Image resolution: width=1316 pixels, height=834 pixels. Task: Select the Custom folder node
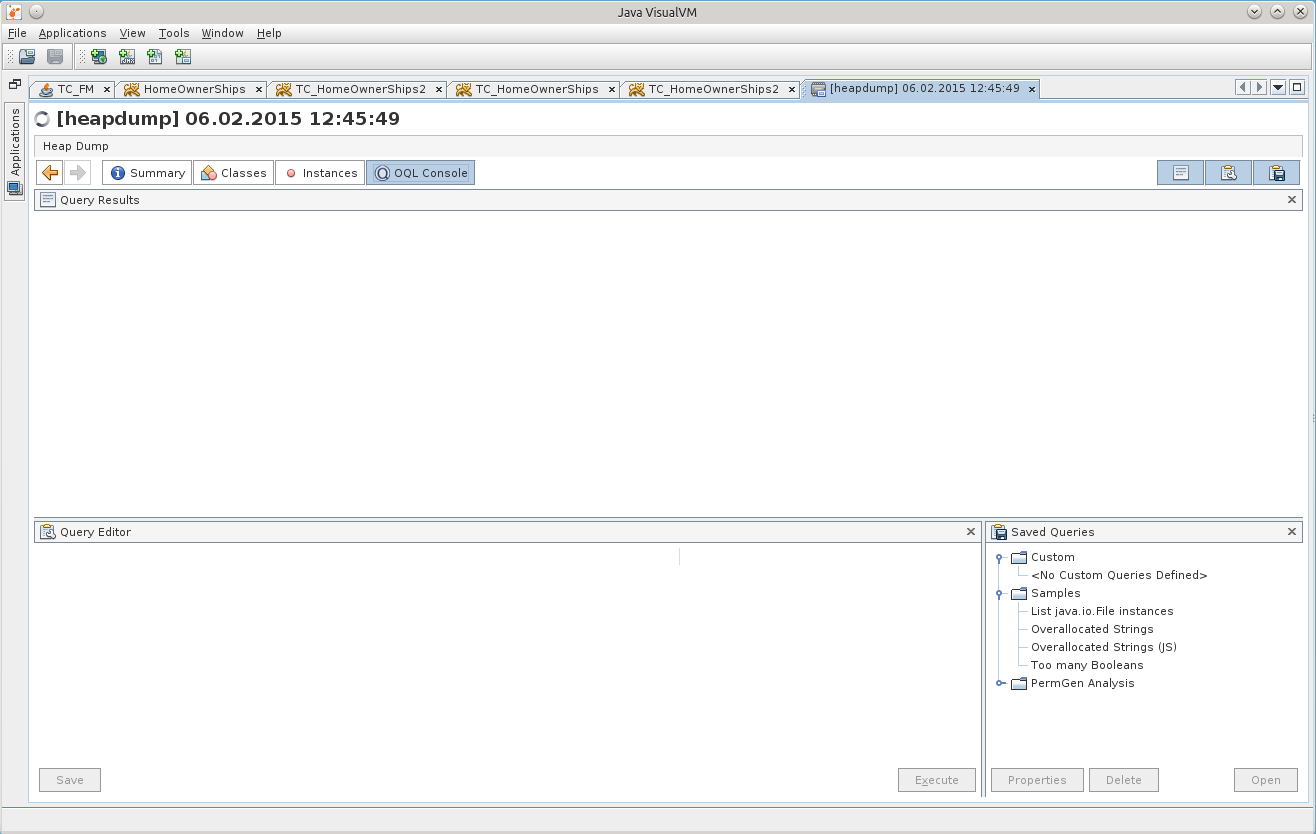click(x=1052, y=558)
